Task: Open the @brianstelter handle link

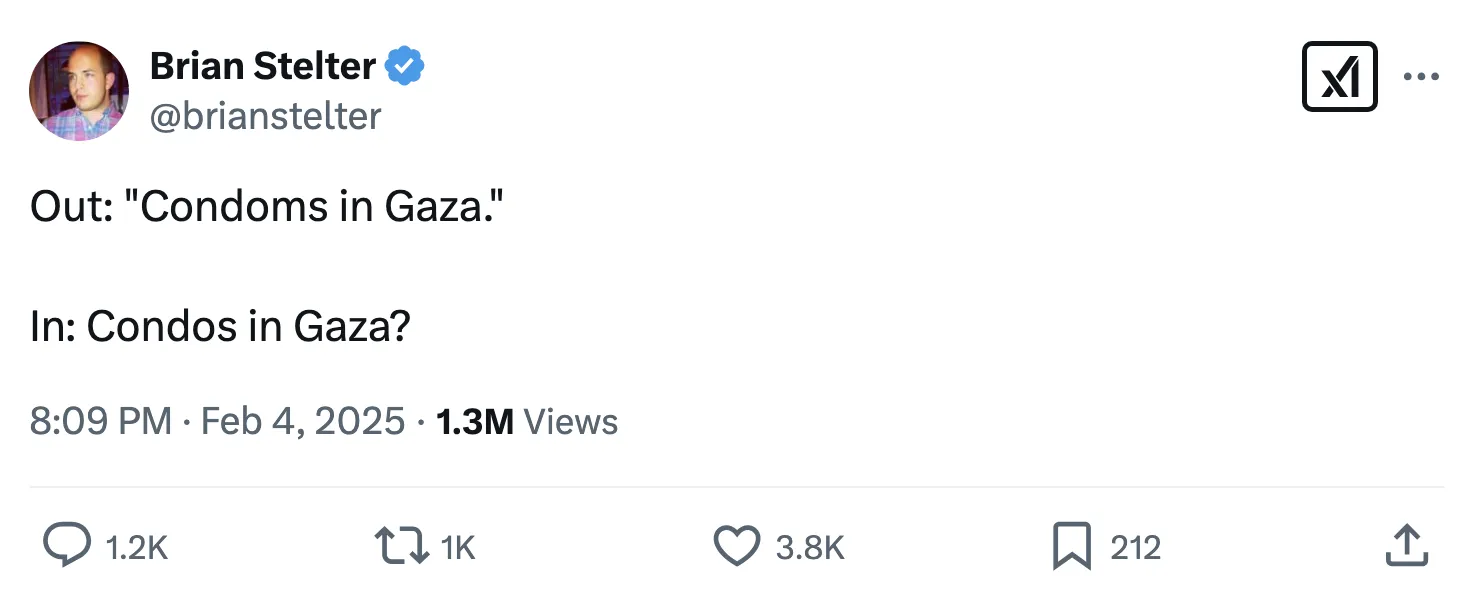Action: pos(265,116)
